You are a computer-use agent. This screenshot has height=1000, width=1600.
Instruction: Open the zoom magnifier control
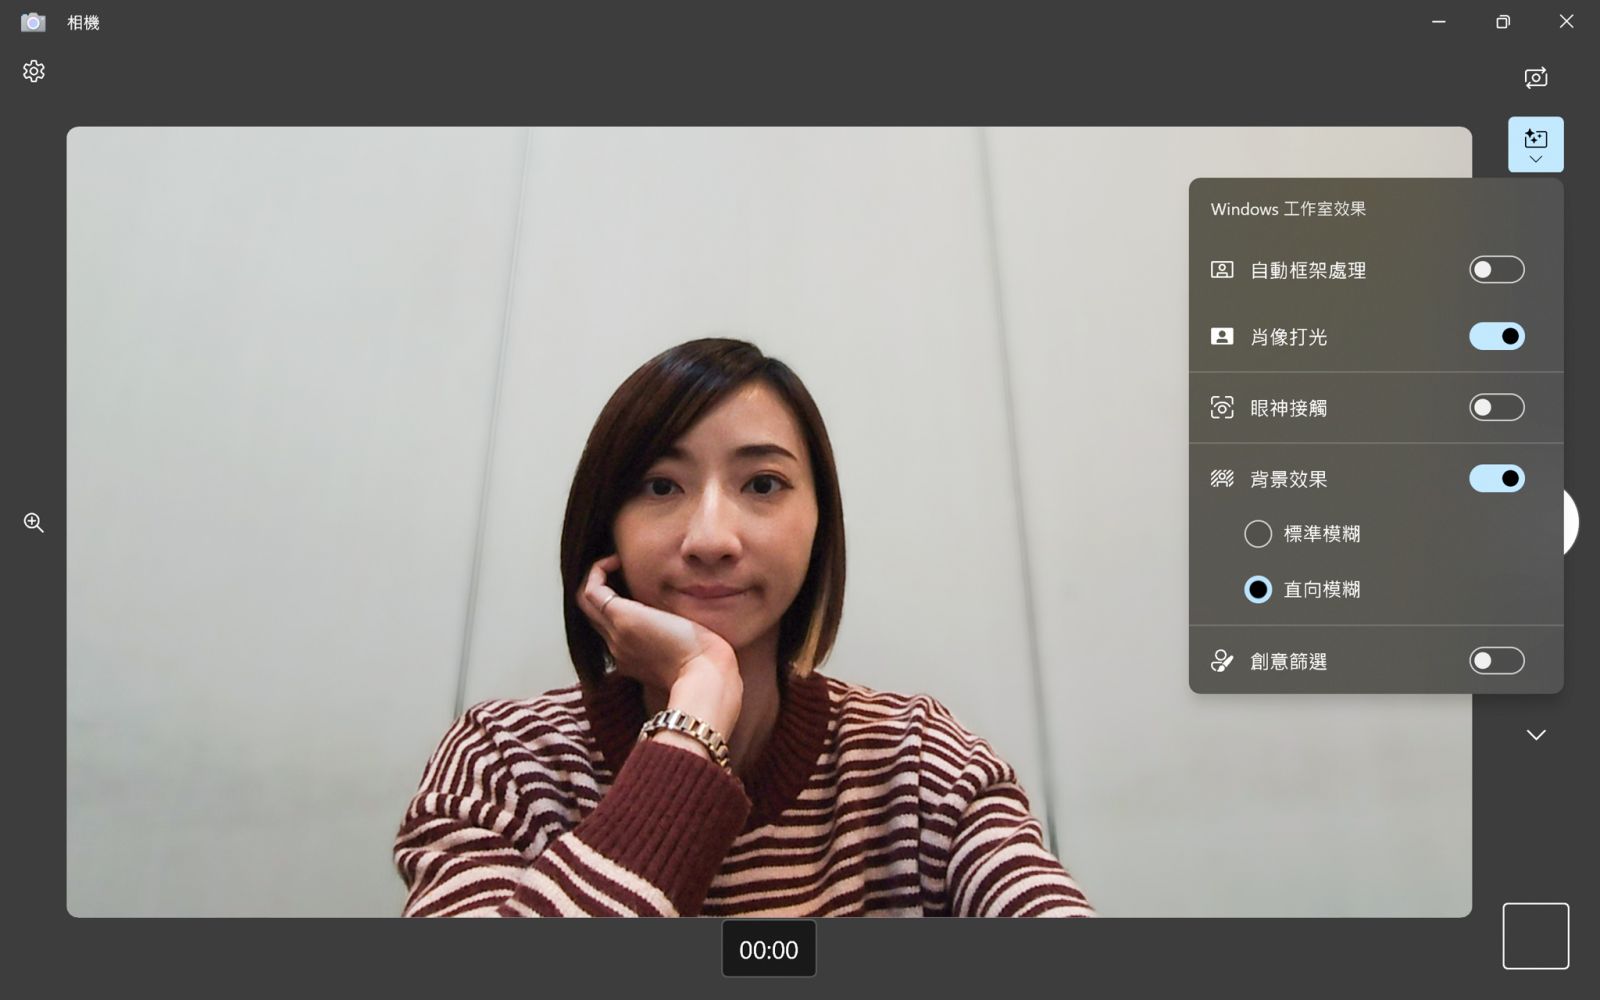tap(34, 522)
